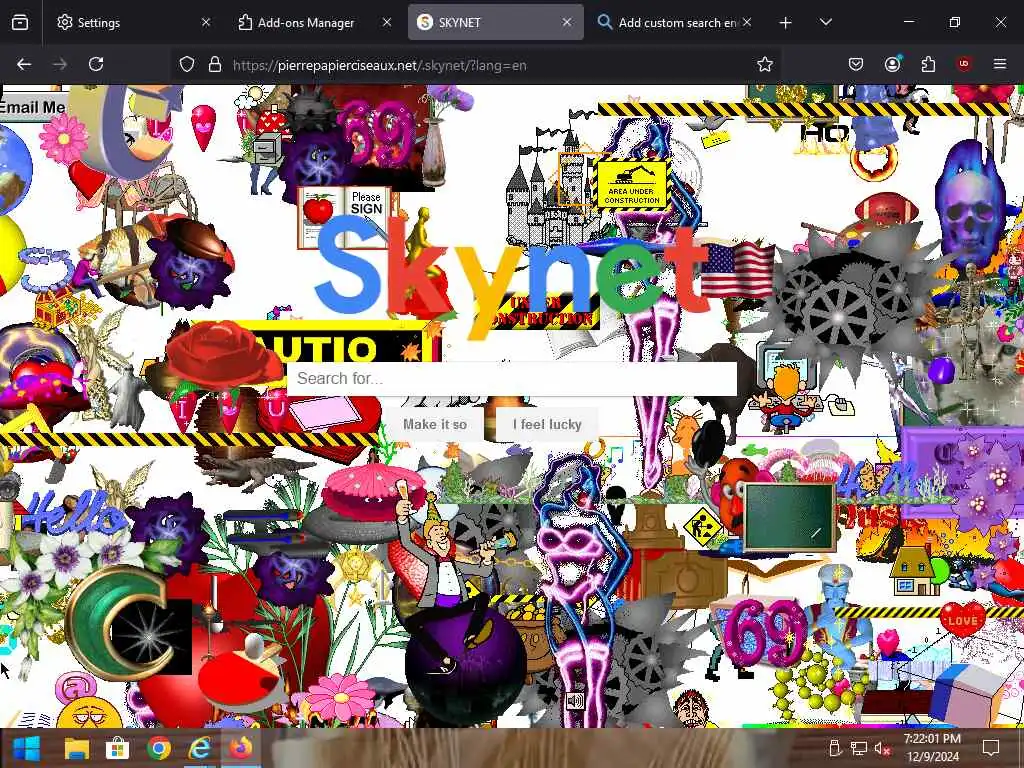
Task: Close the Settings tab
Action: tap(206, 23)
